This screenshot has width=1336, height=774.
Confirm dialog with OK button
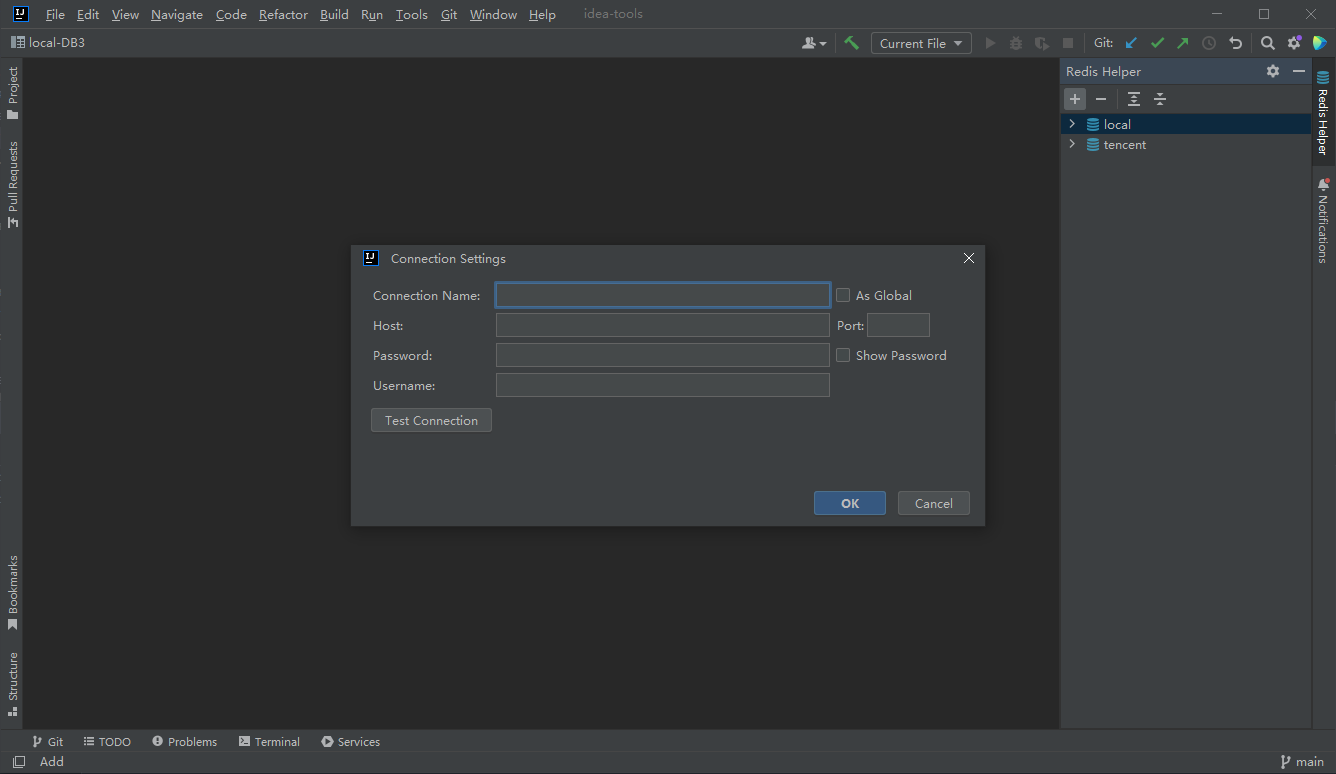coord(850,503)
